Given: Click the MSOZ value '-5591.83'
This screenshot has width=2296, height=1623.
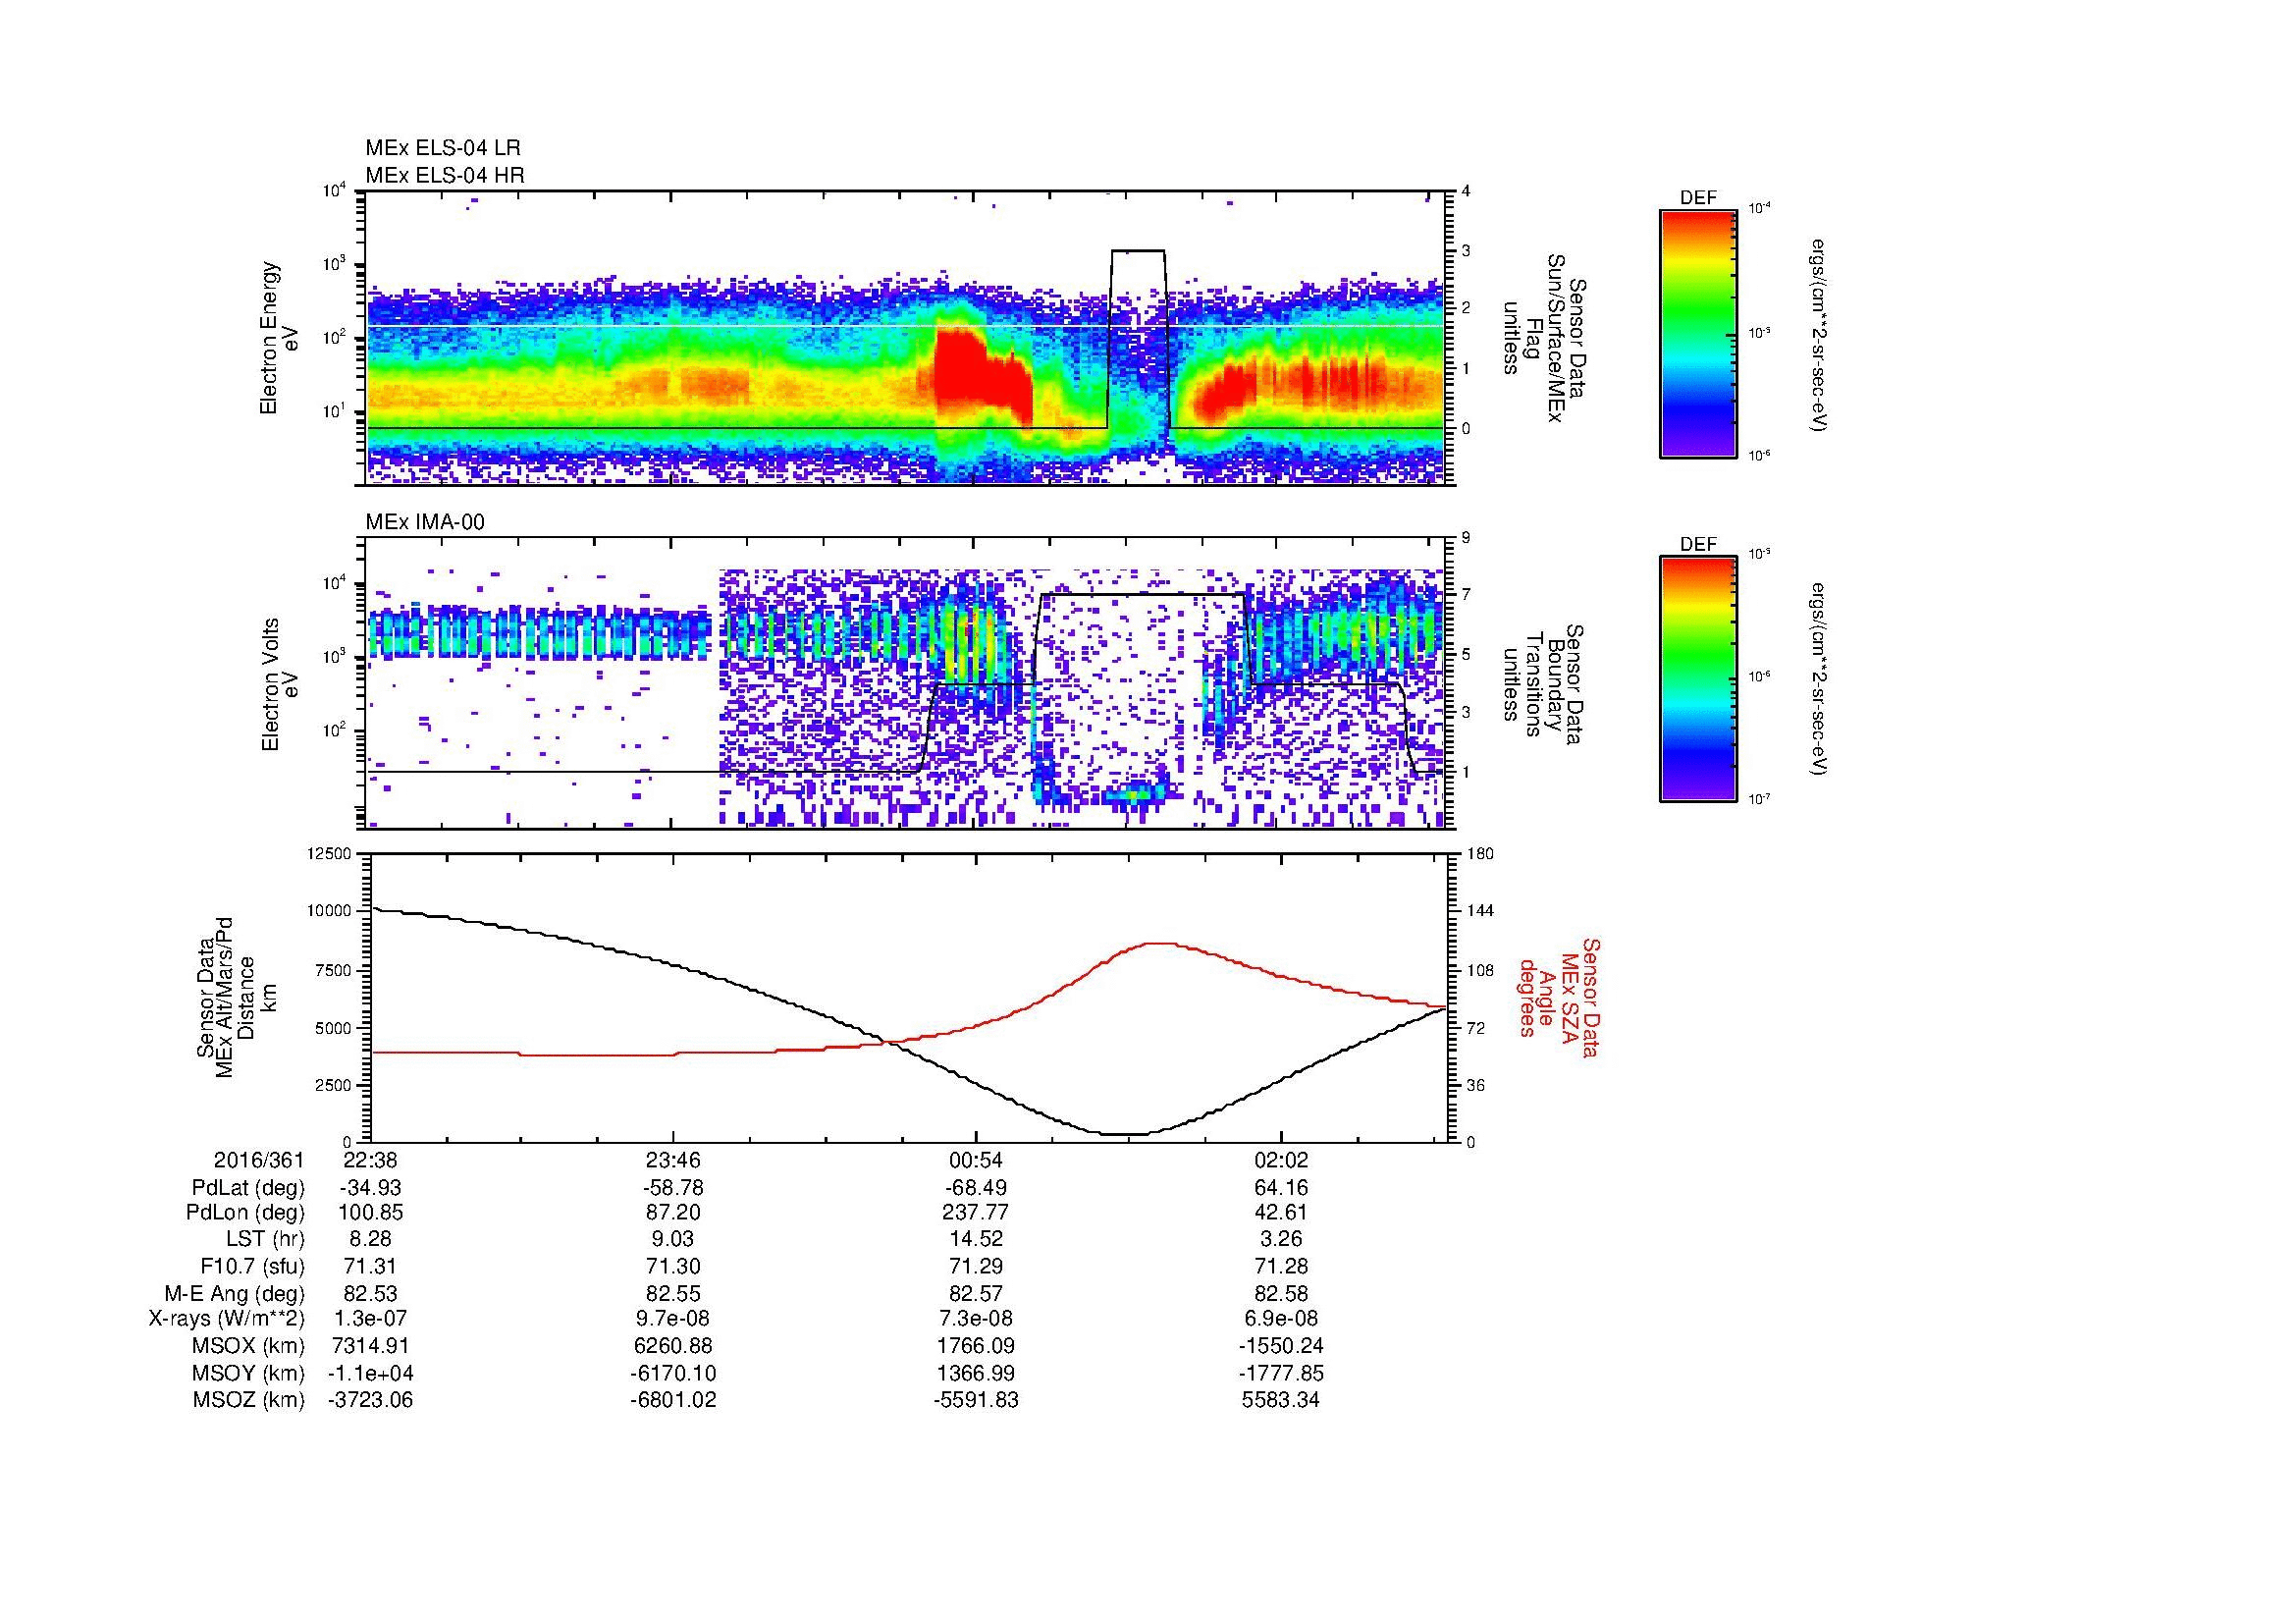Looking at the screenshot, I should tap(976, 1400).
